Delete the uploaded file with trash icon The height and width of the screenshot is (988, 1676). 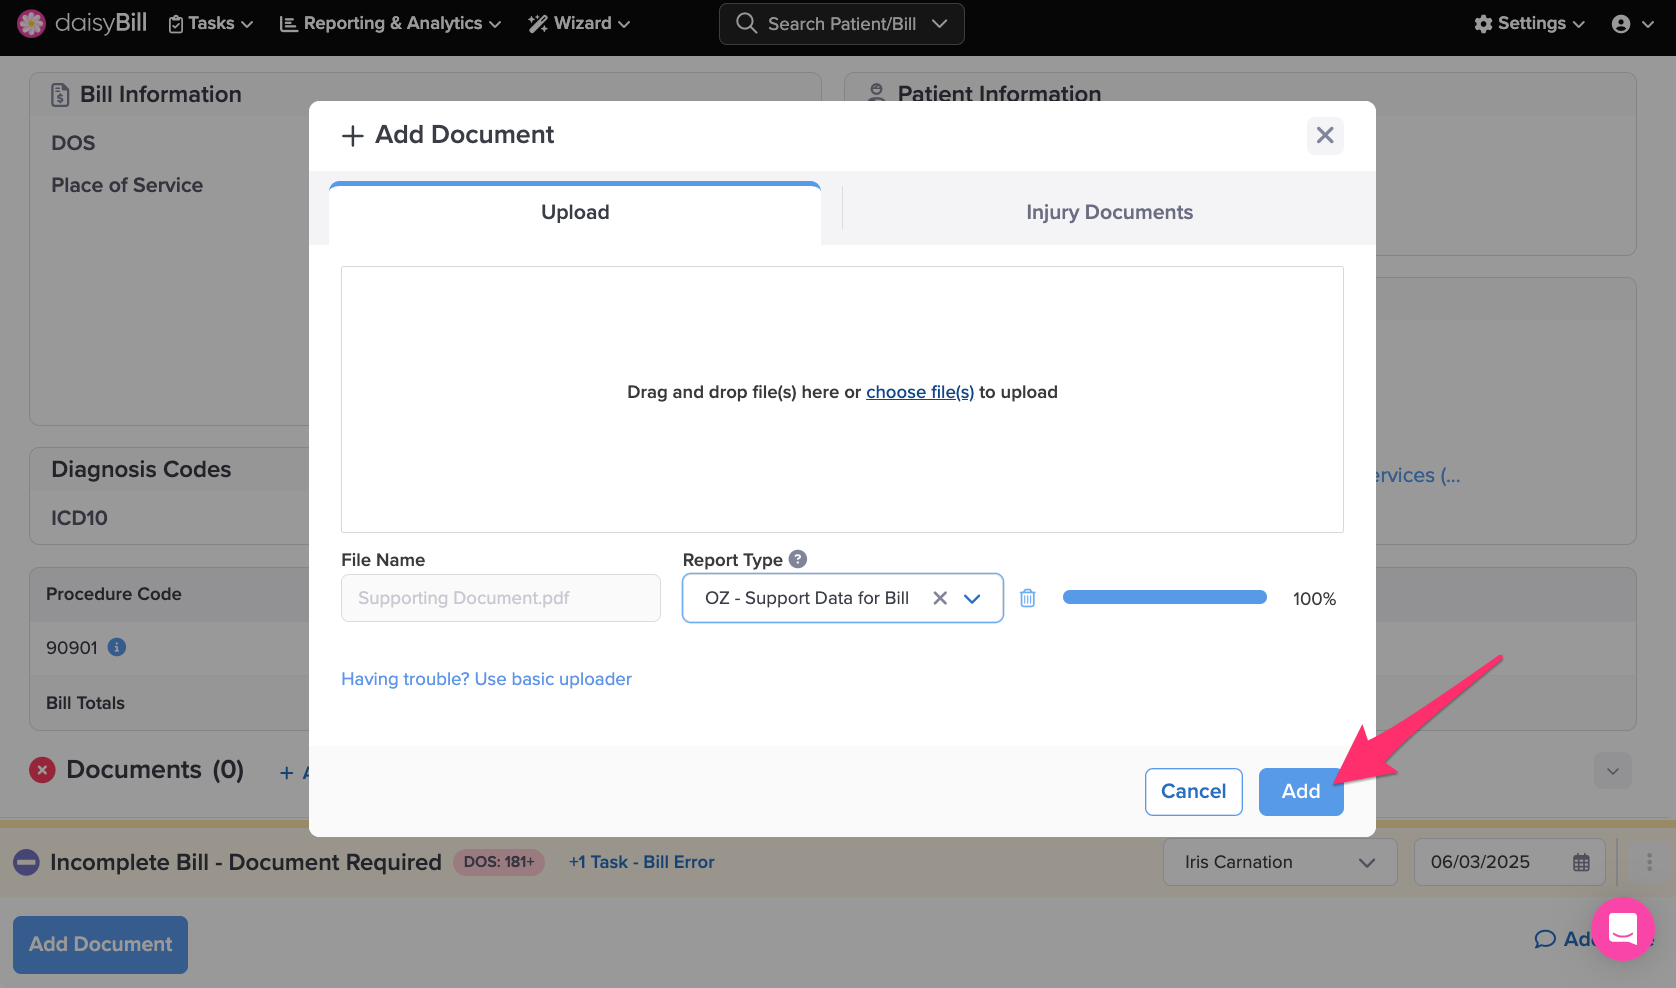point(1027,598)
